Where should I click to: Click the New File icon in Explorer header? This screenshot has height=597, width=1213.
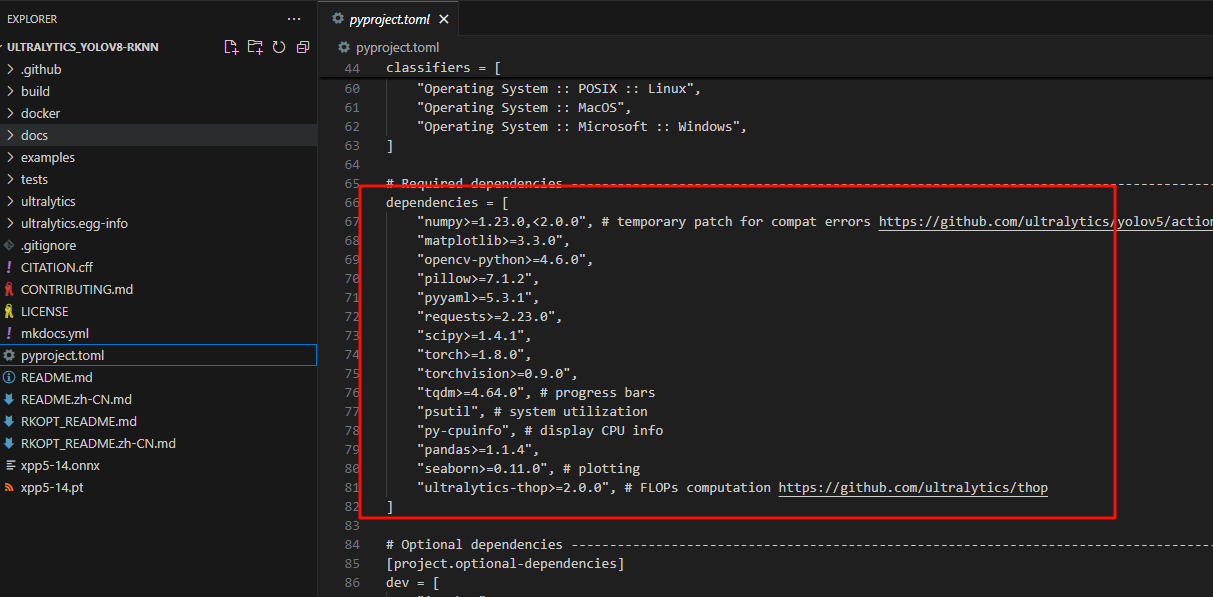tap(231, 47)
